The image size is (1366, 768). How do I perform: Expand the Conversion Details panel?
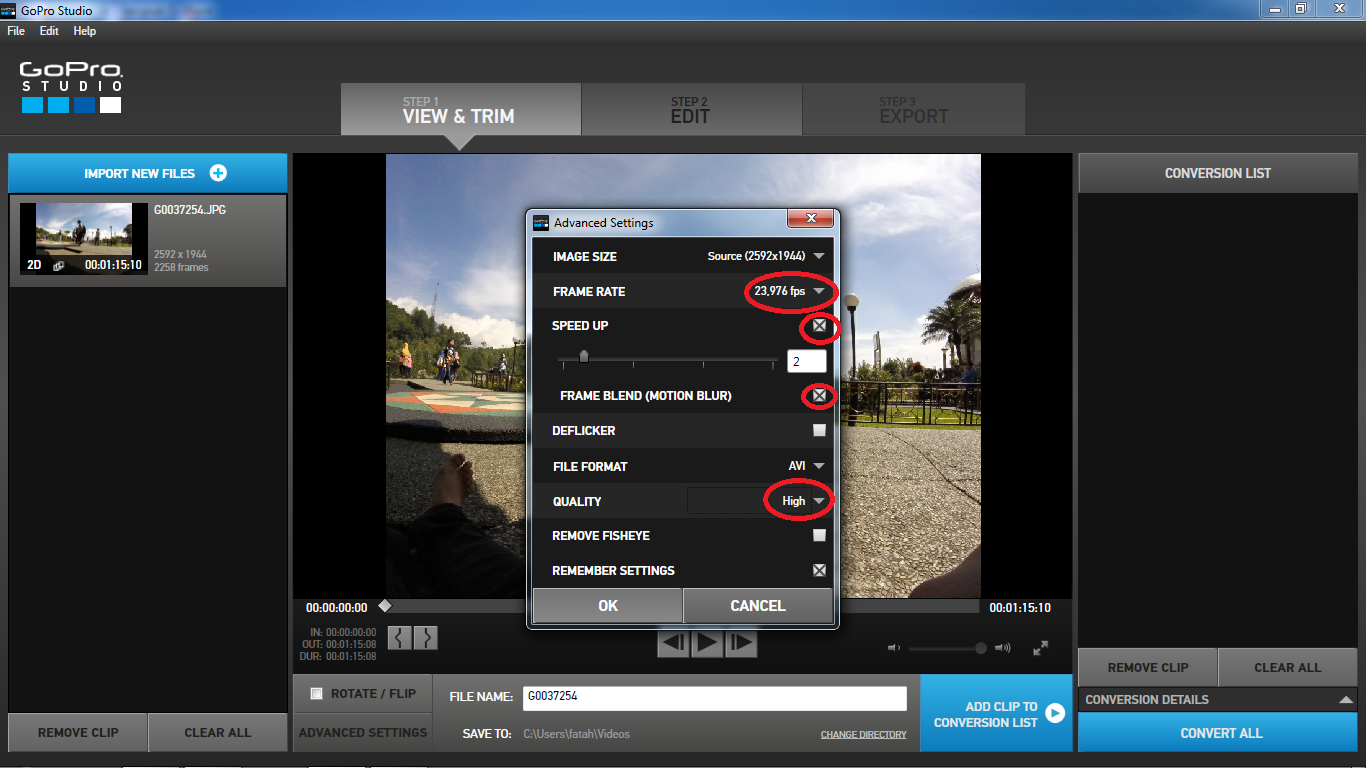1345,700
